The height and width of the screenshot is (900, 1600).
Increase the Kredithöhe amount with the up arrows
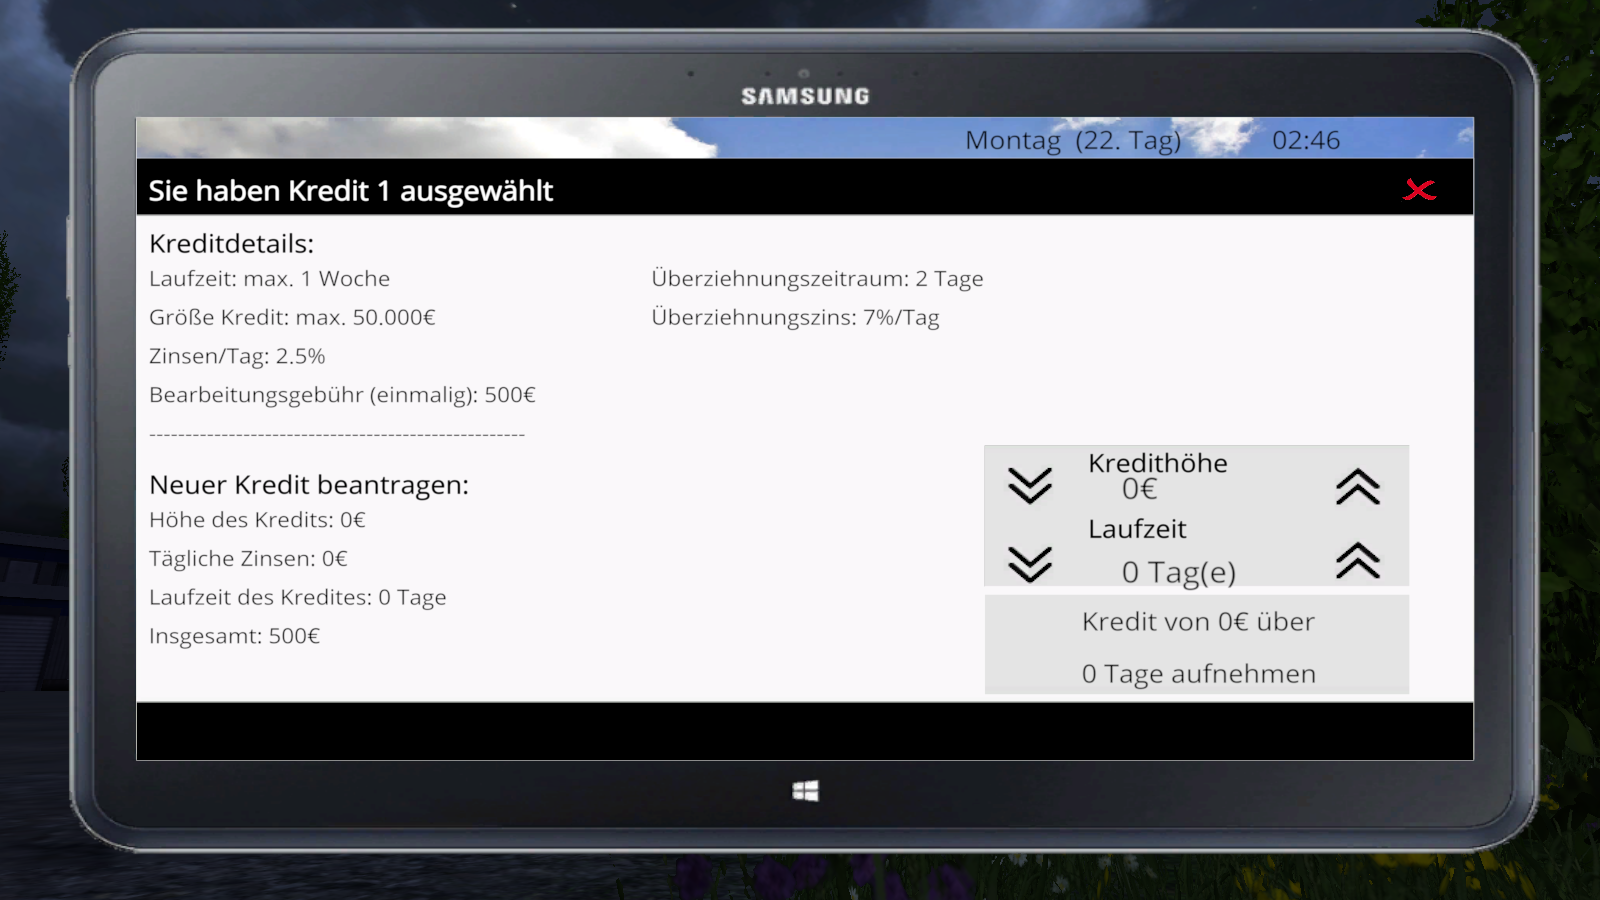point(1357,486)
